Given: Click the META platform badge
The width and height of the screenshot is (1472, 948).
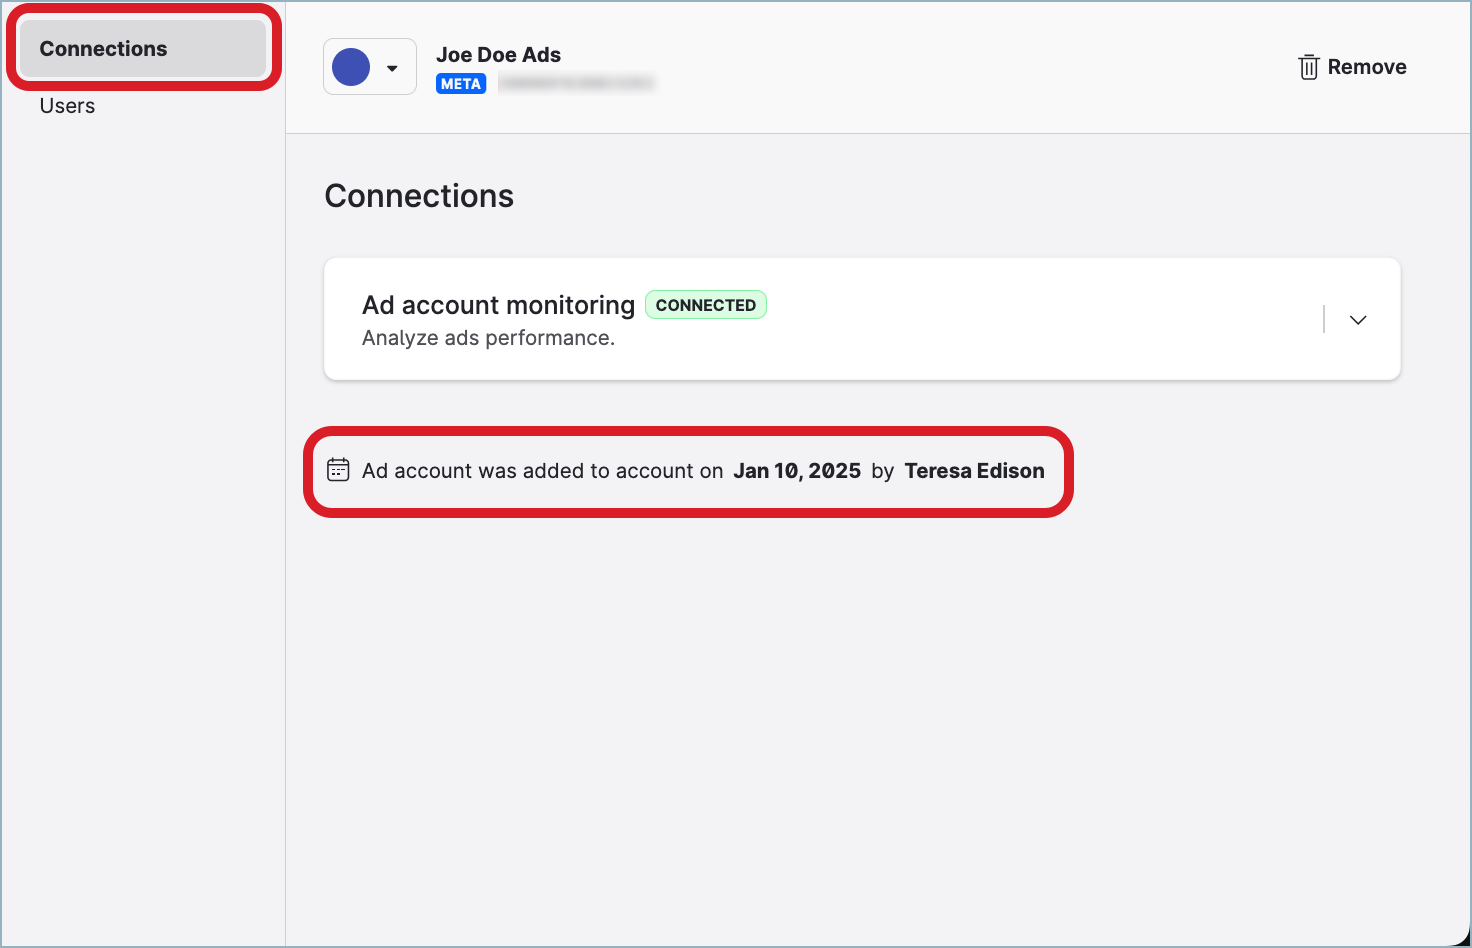Looking at the screenshot, I should point(461,83).
